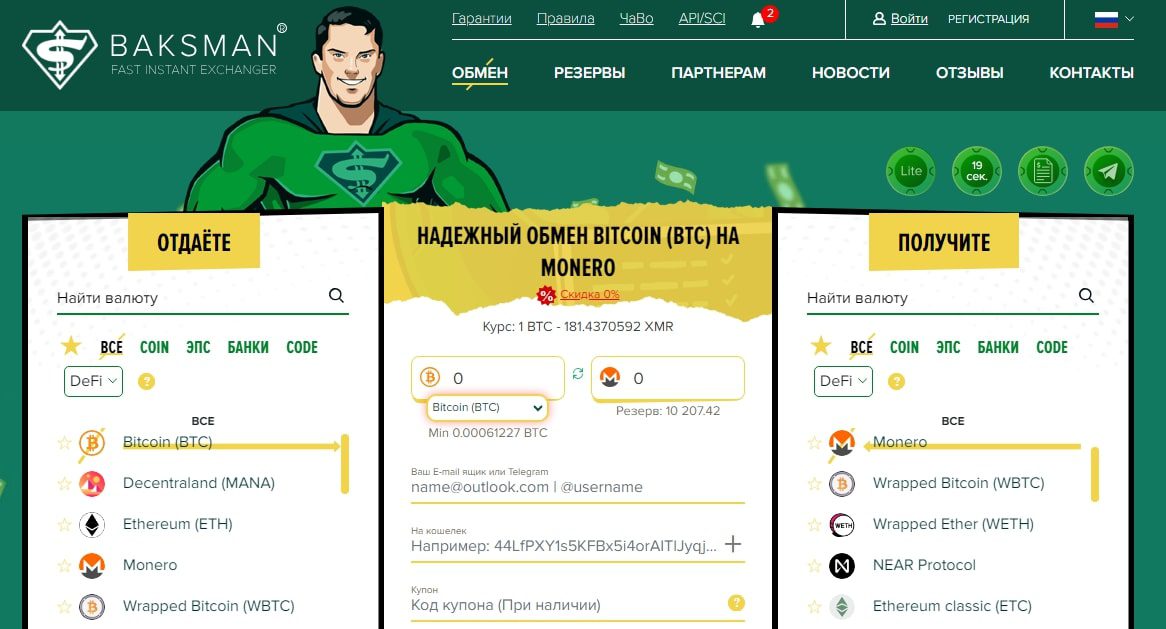
Task: Click the Telegram round icon button
Action: point(1108,171)
